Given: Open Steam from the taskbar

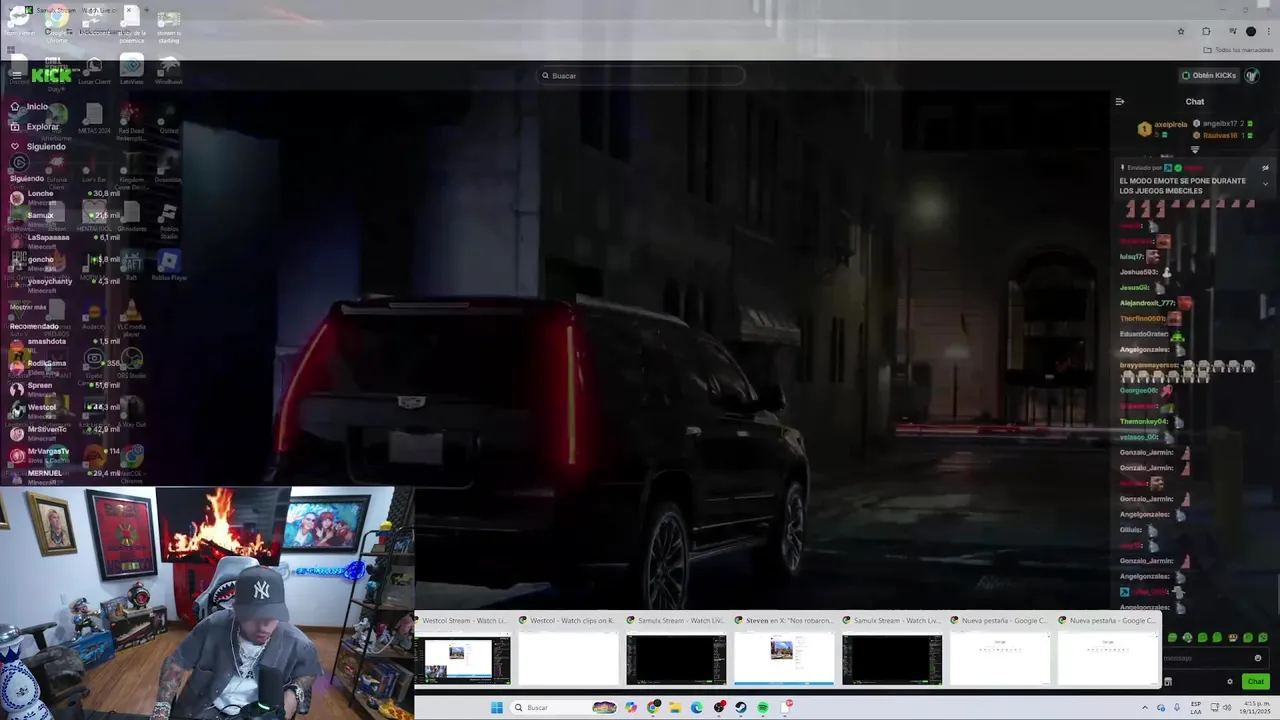Looking at the screenshot, I should [x=741, y=708].
